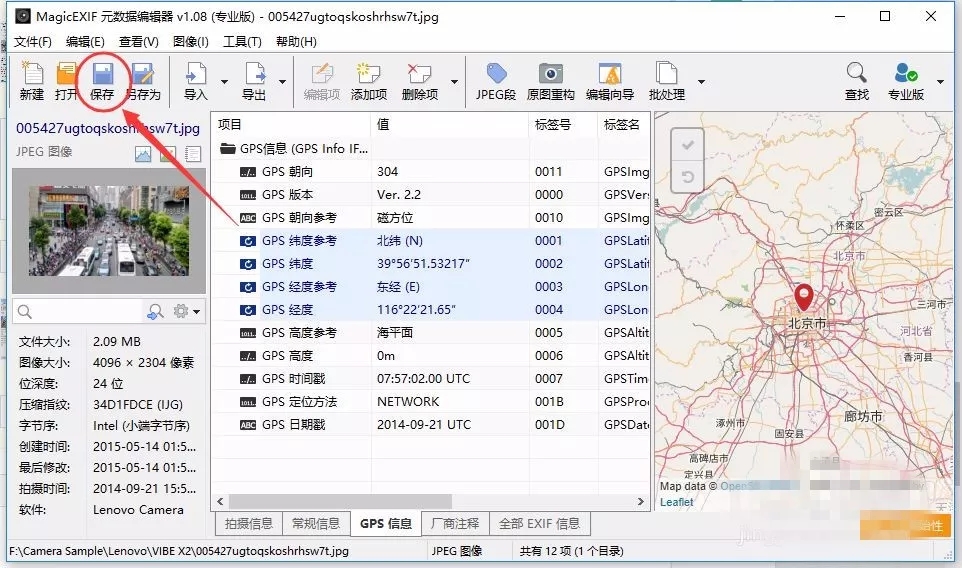Screen dimensions: 962x568
Task: Click the New (新建) file icon
Action: click(32, 74)
